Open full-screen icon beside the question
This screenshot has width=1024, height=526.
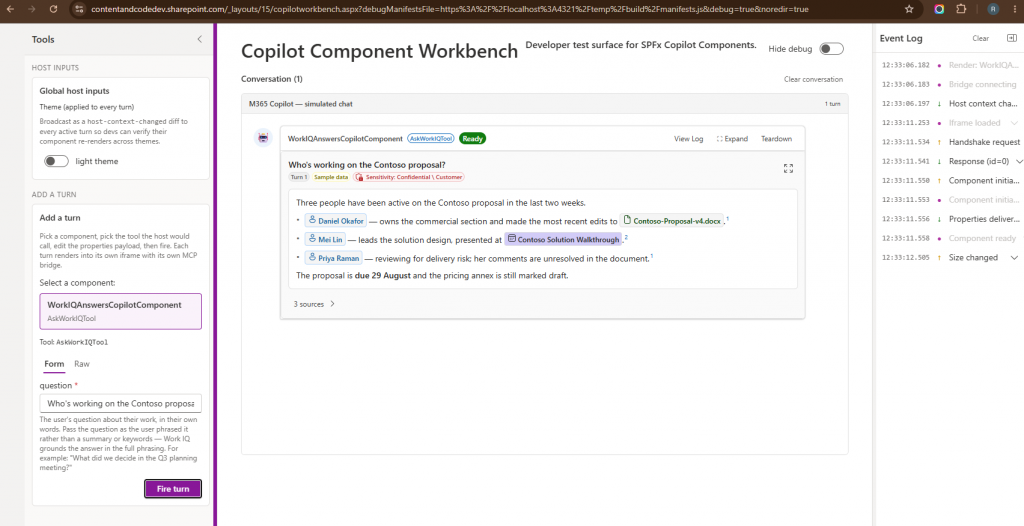coord(788,169)
